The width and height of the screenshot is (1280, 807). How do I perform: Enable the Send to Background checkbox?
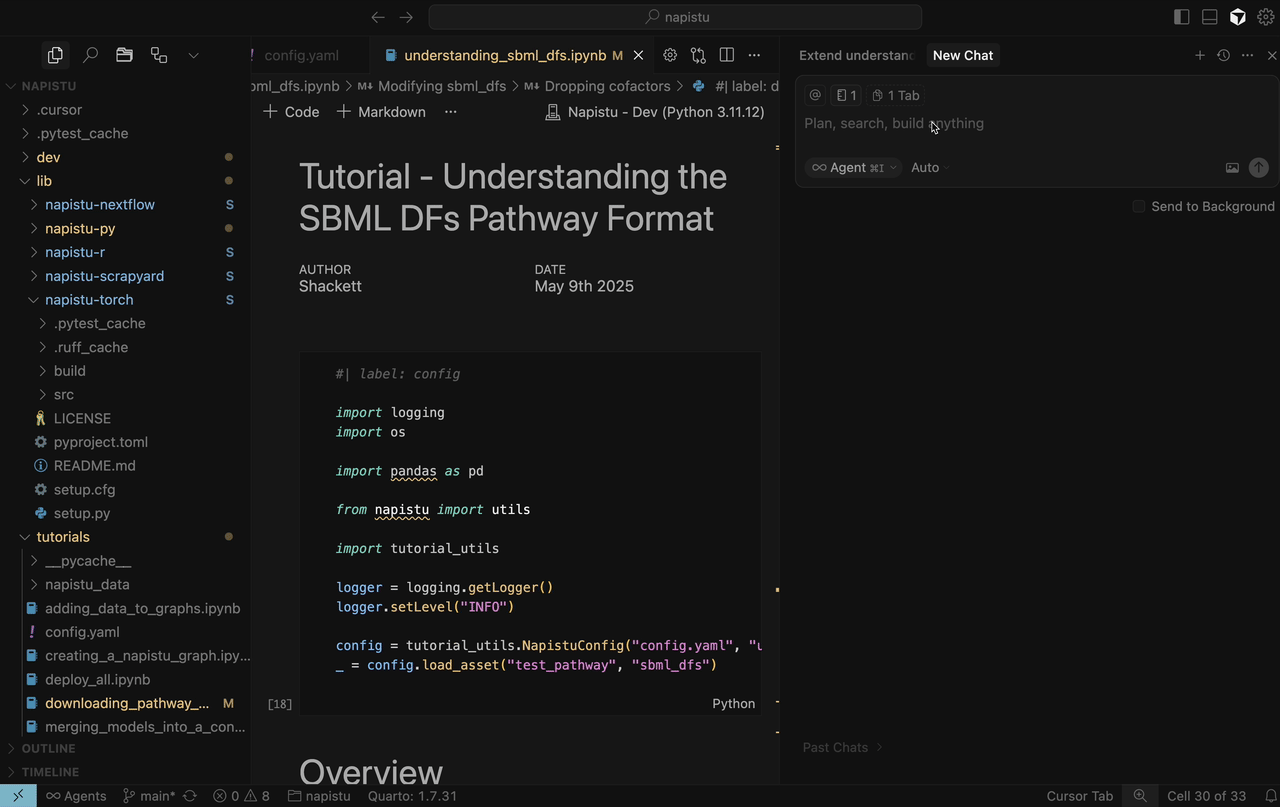(x=1139, y=206)
